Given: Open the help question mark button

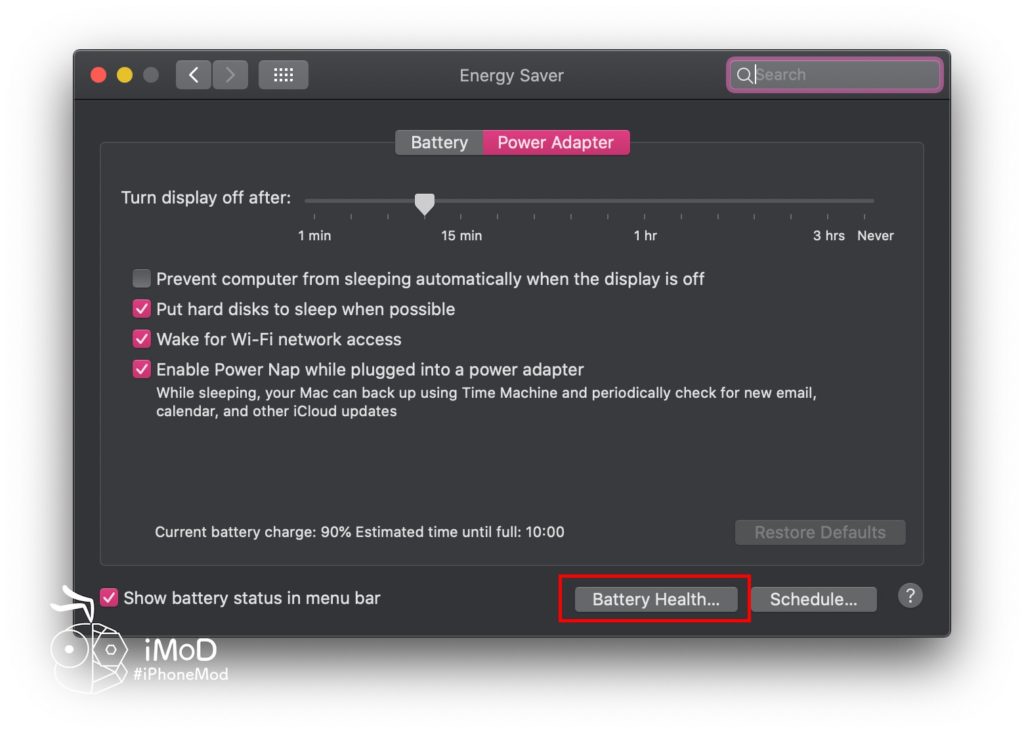Looking at the screenshot, I should 909,596.
